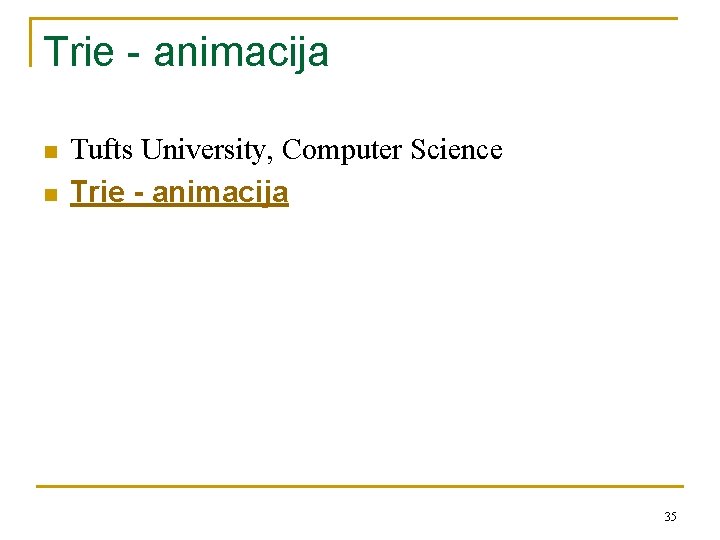Click the word "animacija" in the slide title

click(x=241, y=52)
